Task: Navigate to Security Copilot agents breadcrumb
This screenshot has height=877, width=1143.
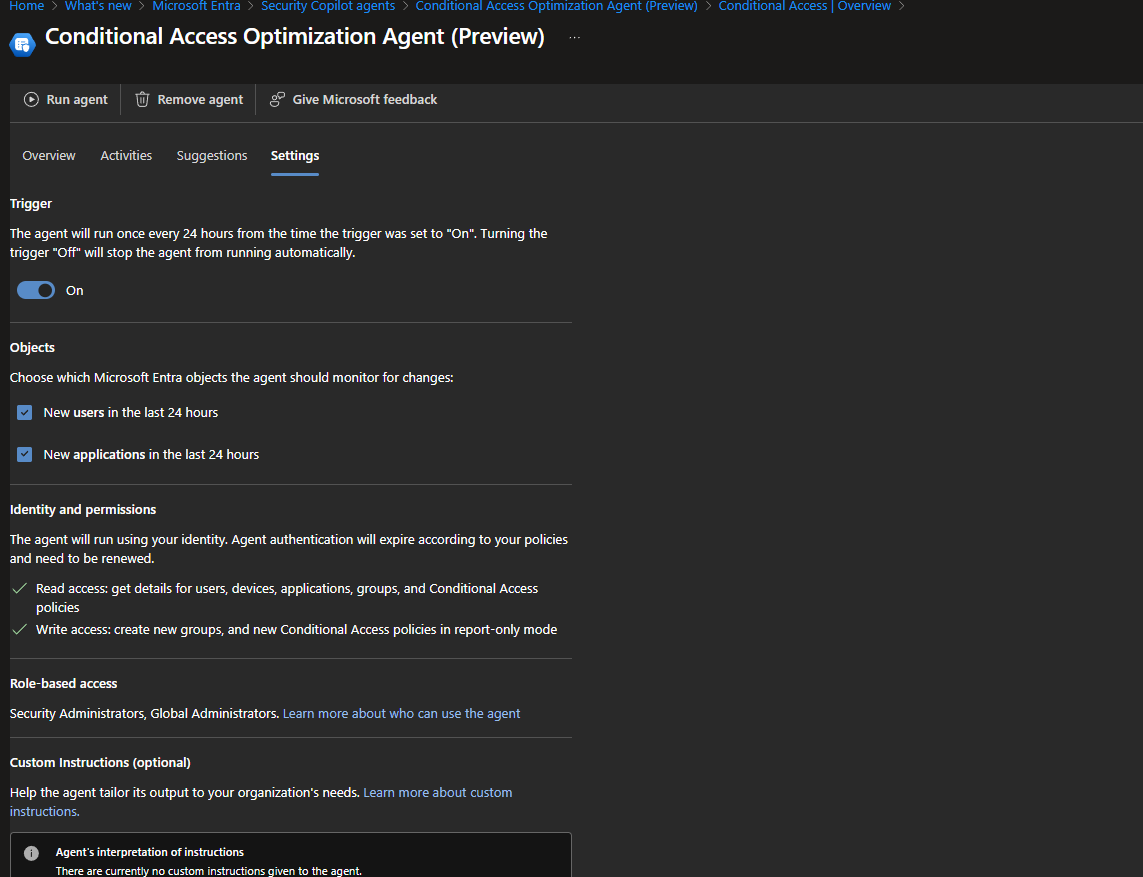Action: [x=328, y=6]
